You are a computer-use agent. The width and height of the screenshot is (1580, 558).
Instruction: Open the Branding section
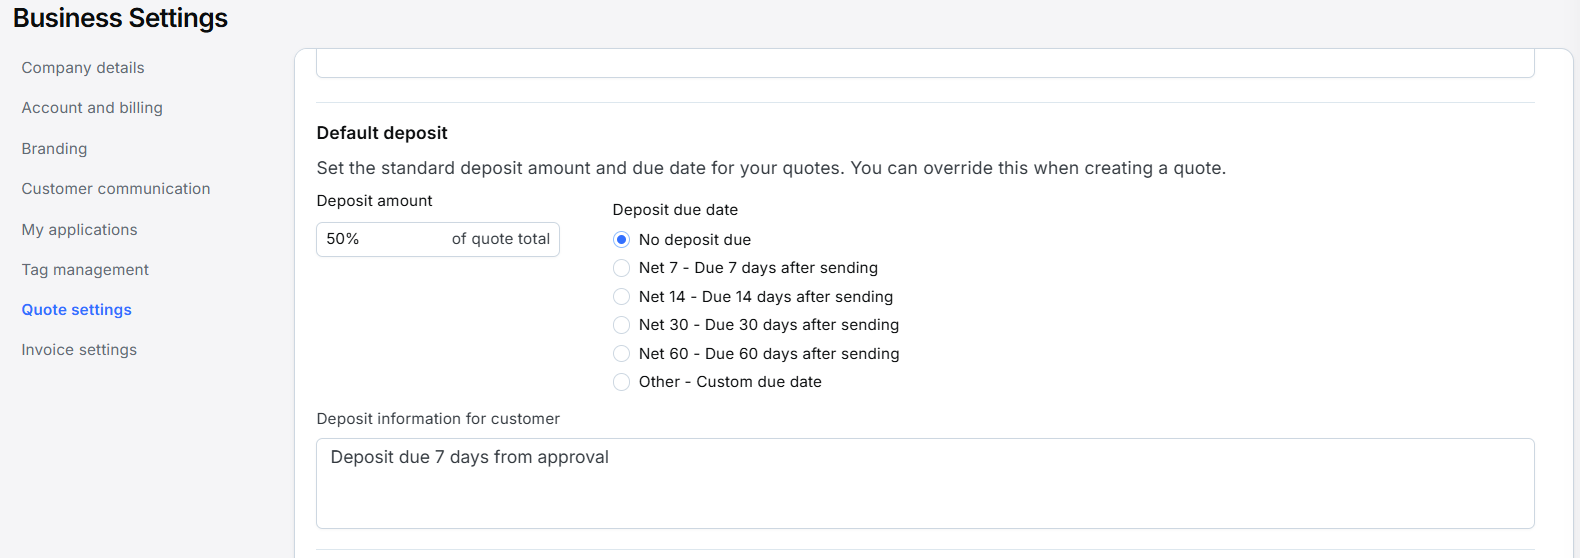click(54, 149)
